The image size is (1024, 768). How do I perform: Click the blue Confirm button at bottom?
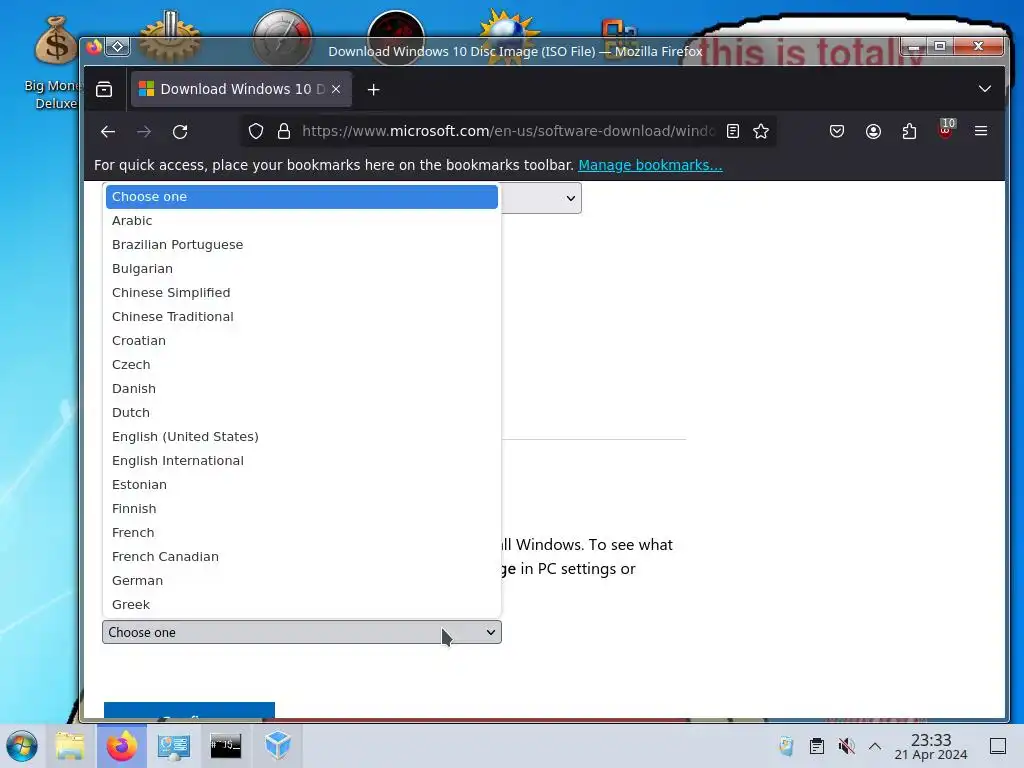(x=189, y=711)
